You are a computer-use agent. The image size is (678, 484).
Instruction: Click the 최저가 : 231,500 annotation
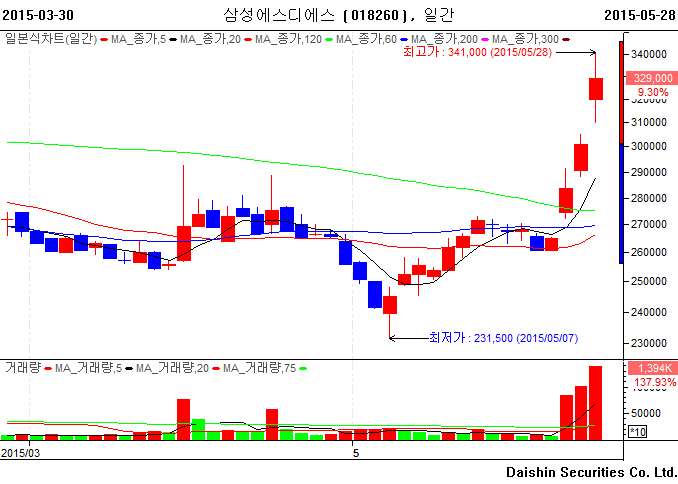[x=503, y=338]
